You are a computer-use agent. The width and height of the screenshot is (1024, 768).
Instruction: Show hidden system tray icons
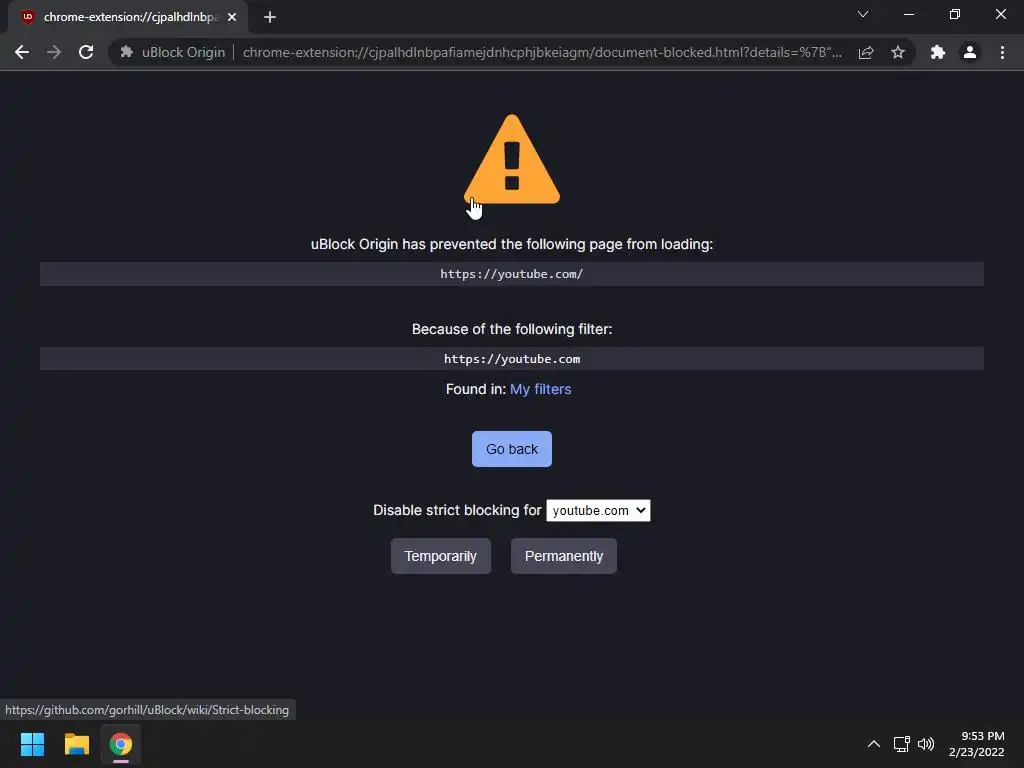874,744
